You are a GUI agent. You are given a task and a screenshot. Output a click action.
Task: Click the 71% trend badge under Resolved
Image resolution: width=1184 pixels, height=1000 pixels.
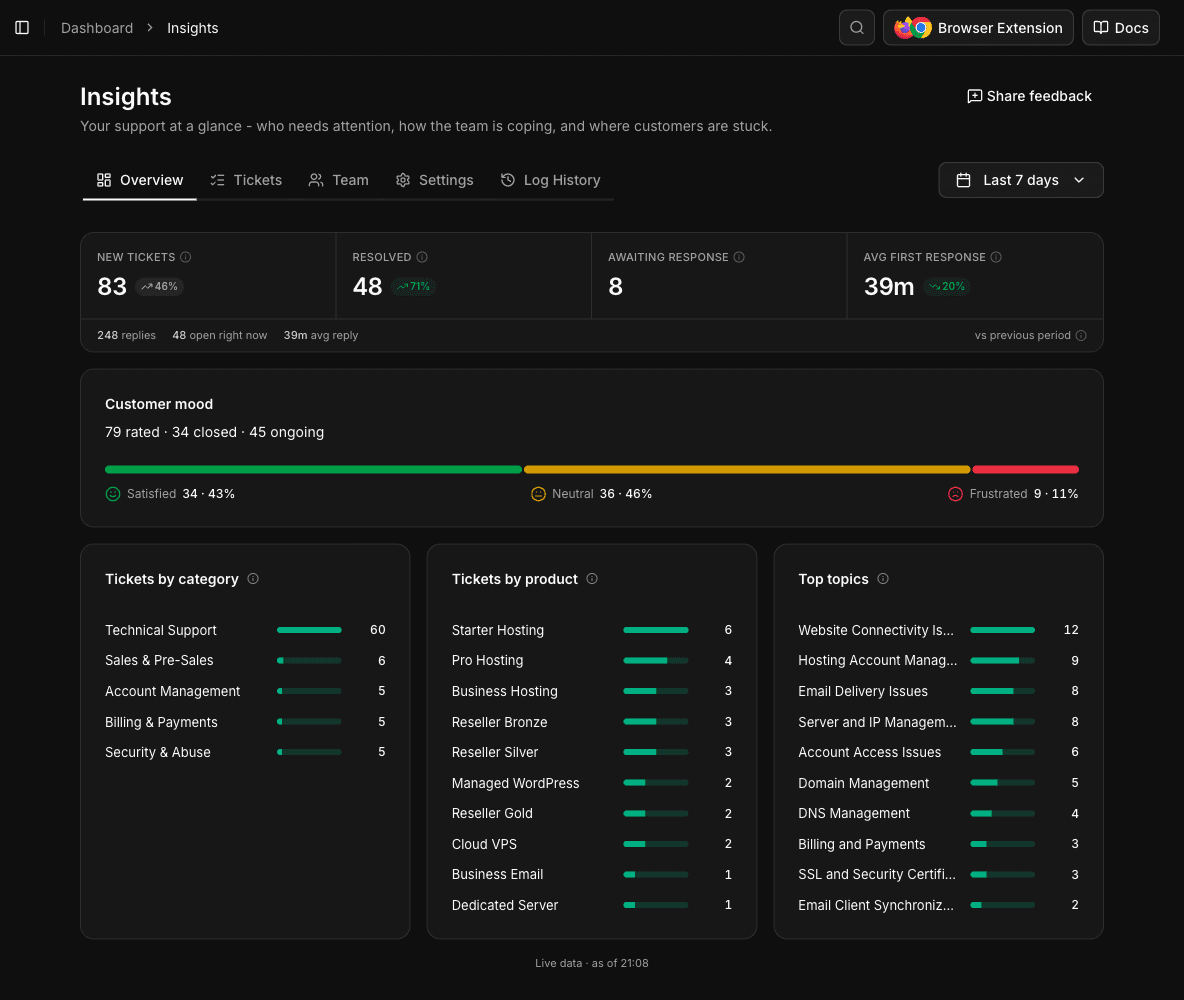point(413,286)
